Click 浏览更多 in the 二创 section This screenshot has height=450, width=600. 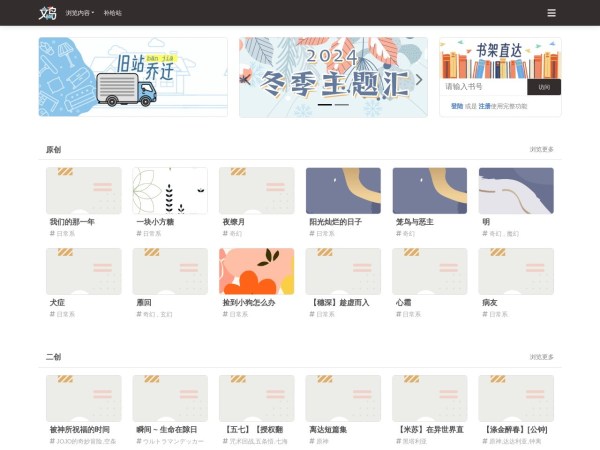[x=541, y=356]
